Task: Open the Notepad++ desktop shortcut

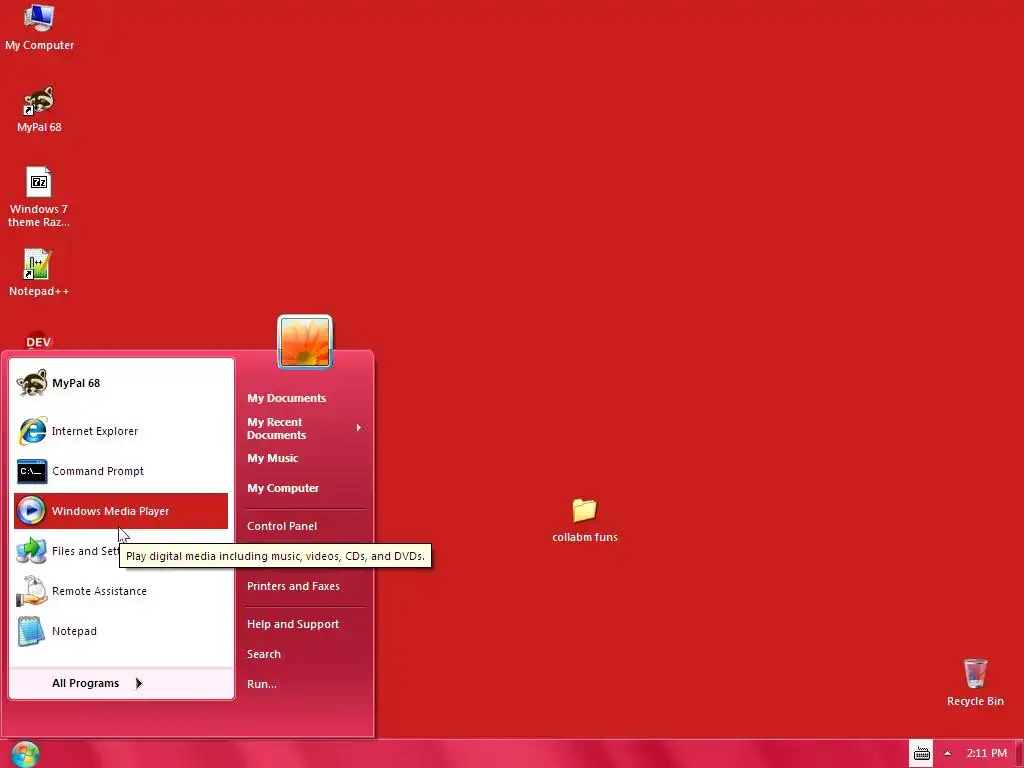Action: (39, 273)
